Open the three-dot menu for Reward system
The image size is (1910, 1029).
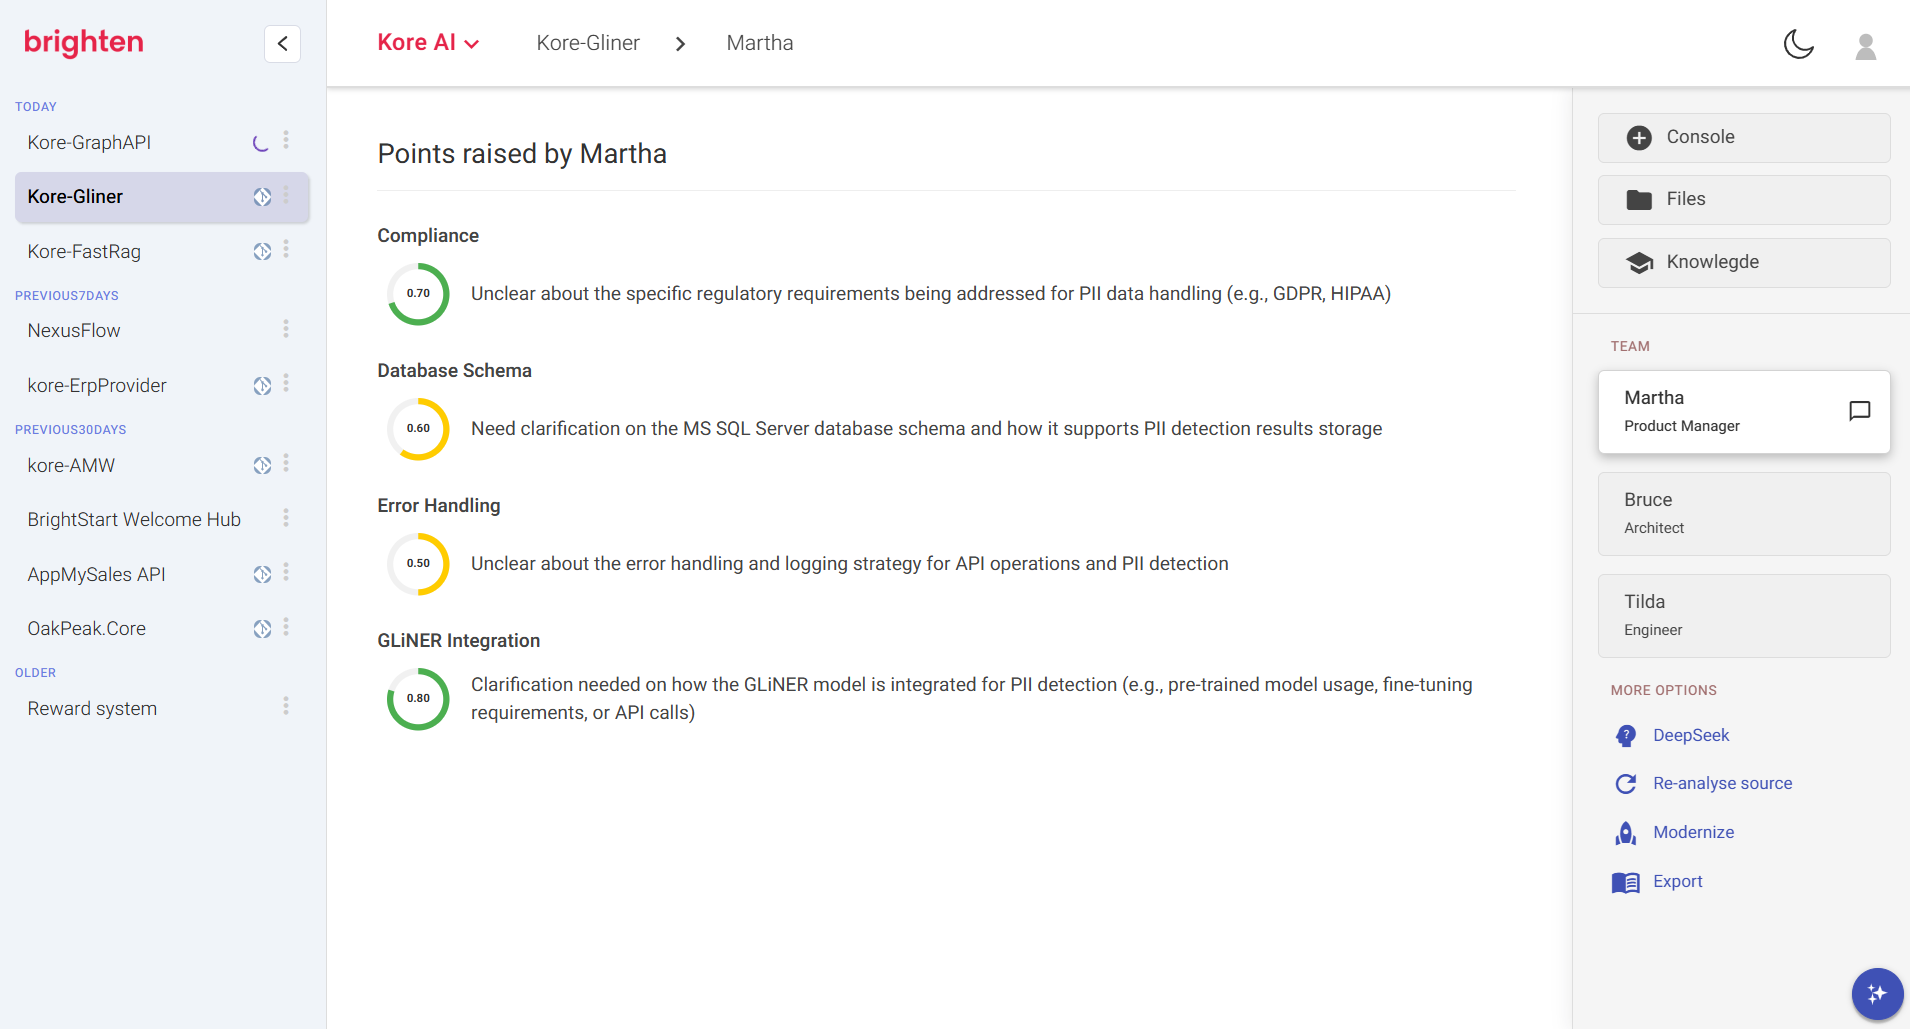(286, 706)
